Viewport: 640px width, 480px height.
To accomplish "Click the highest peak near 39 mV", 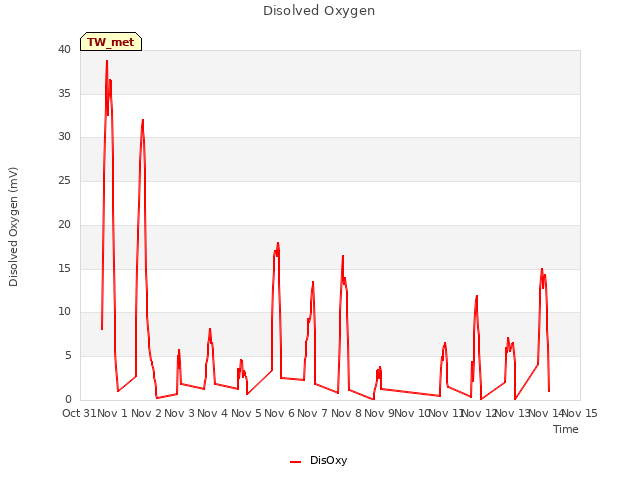I will (107, 61).
